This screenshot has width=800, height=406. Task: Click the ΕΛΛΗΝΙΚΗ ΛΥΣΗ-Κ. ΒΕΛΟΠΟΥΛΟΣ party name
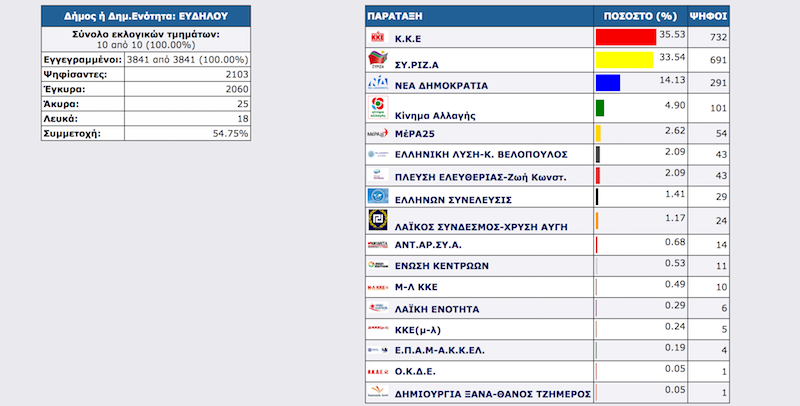tap(482, 154)
